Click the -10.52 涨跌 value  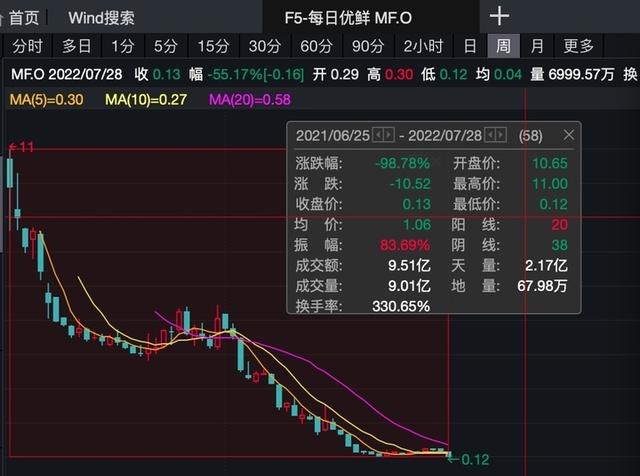(410, 184)
